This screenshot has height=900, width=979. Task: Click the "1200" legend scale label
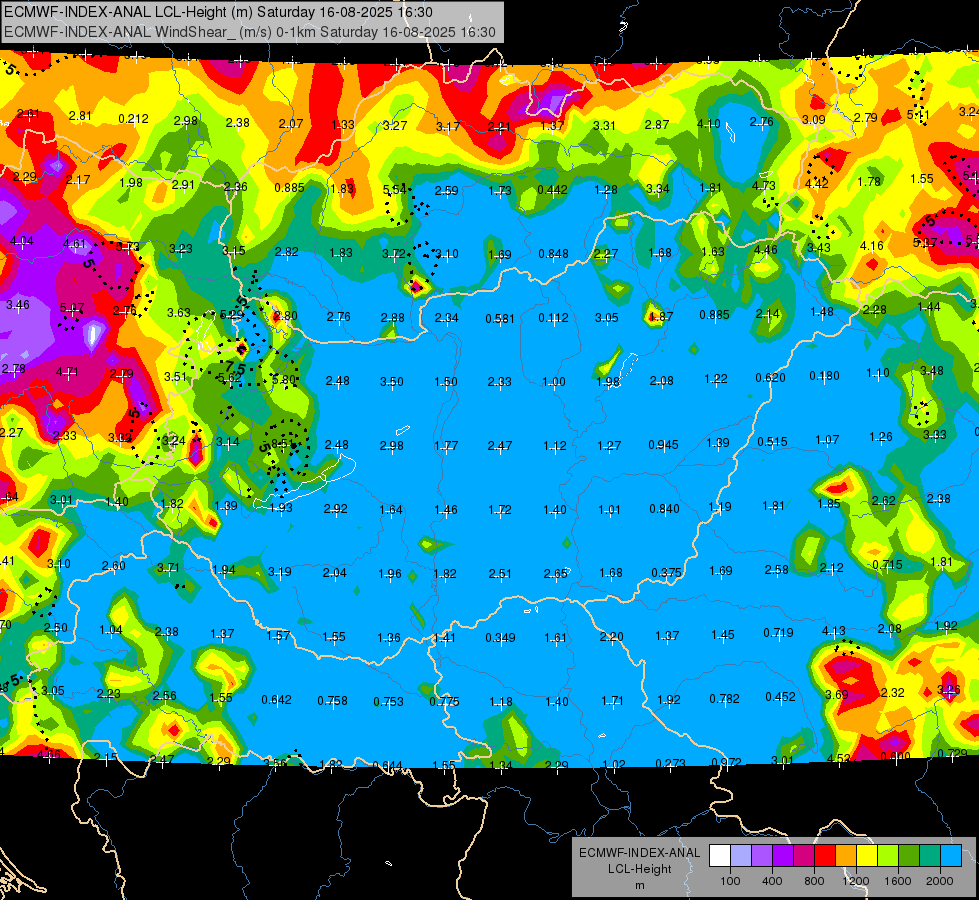(x=856, y=881)
